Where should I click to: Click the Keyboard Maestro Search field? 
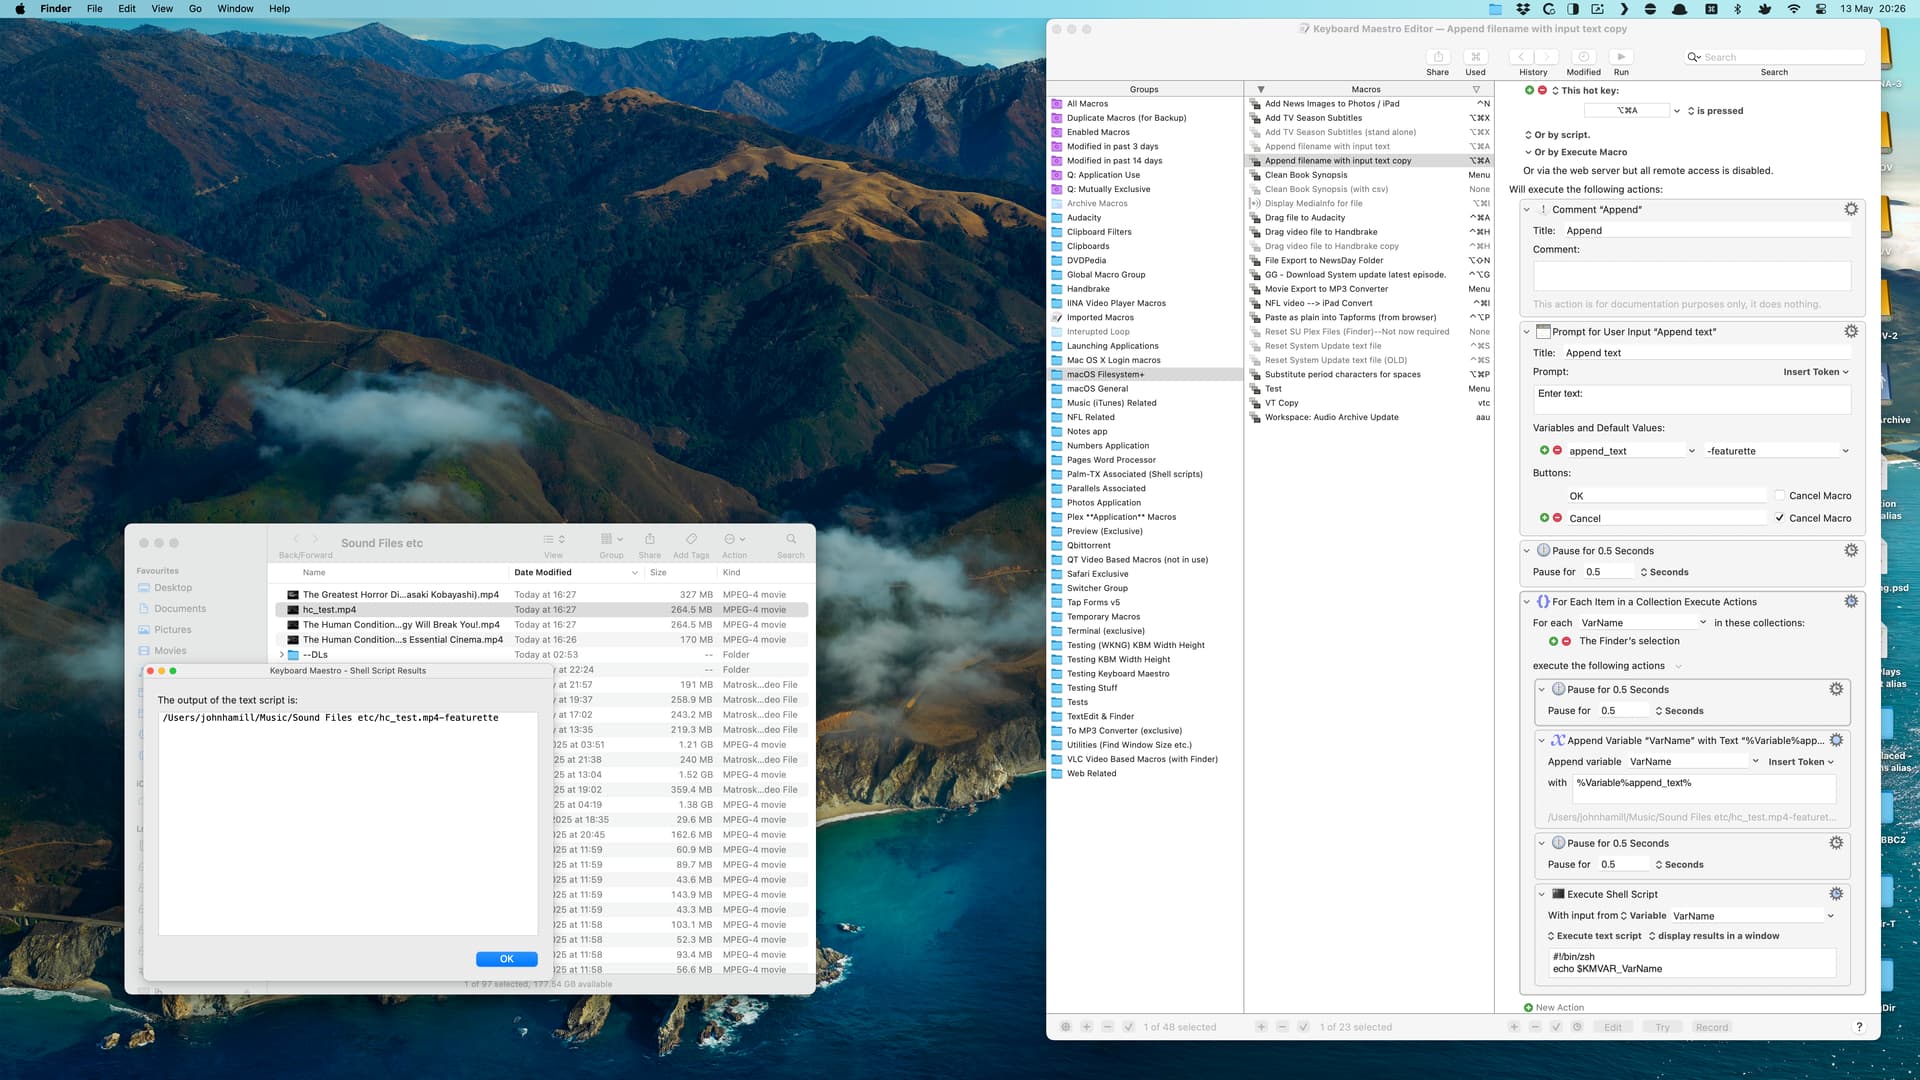coord(1774,57)
